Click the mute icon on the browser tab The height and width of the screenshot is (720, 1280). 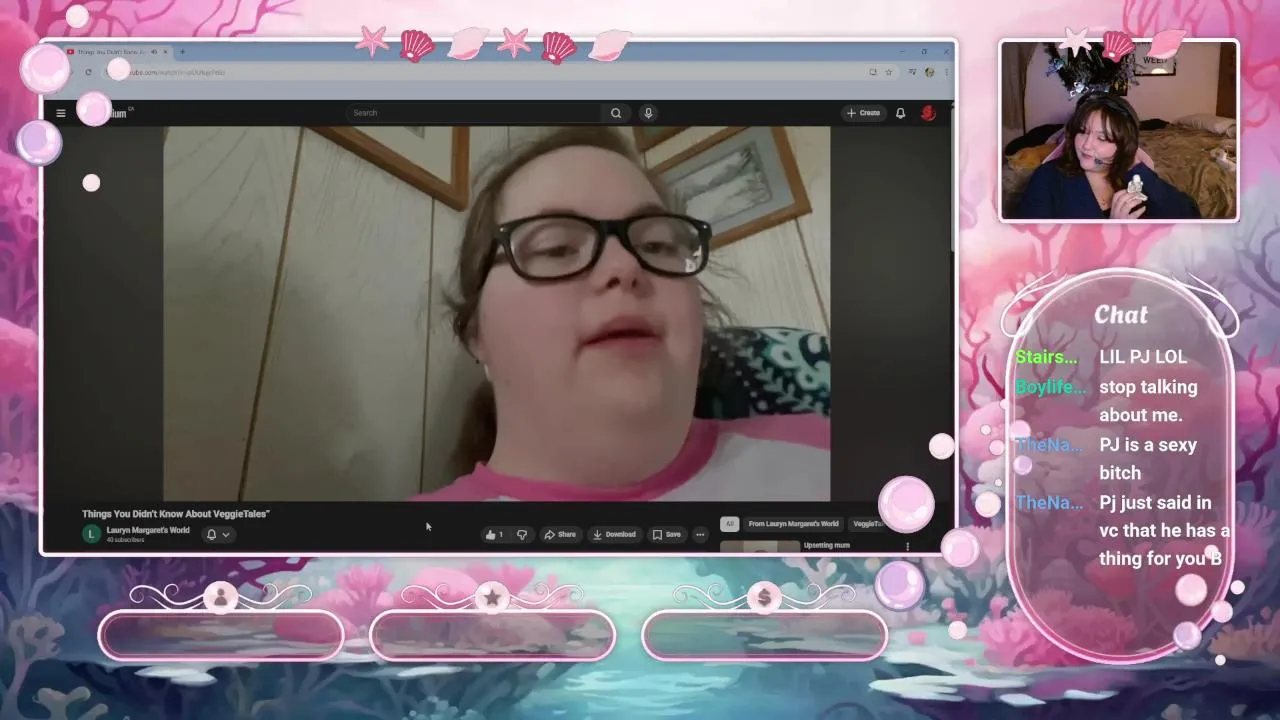tap(154, 52)
